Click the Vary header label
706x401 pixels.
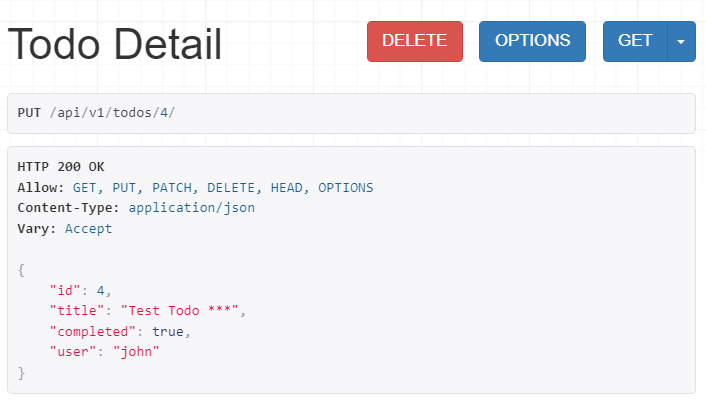(x=37, y=229)
